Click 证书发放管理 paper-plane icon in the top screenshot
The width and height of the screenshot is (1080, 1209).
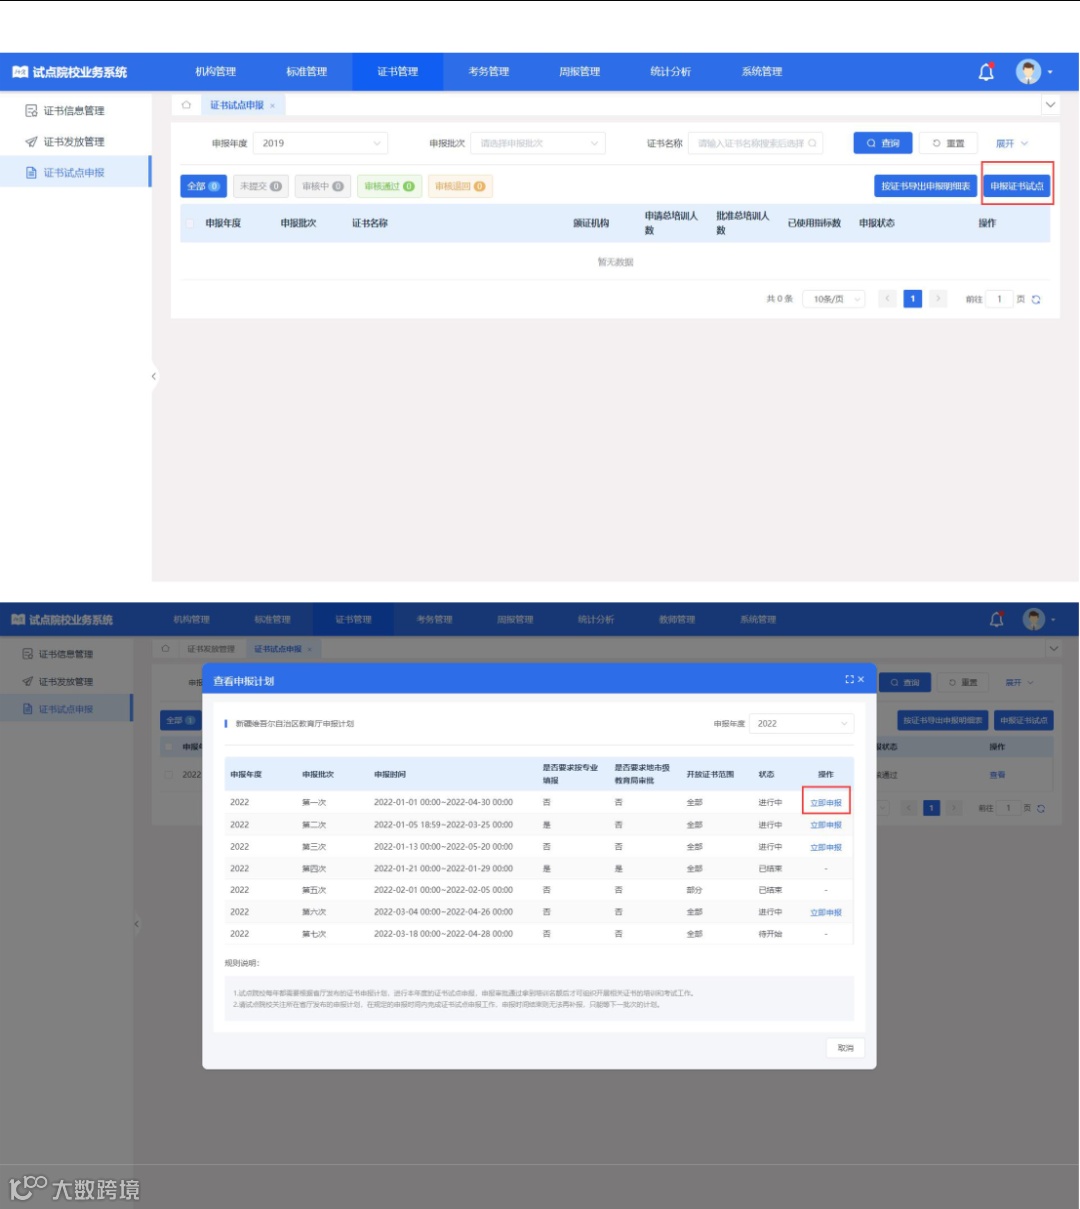pyautogui.click(x=31, y=142)
